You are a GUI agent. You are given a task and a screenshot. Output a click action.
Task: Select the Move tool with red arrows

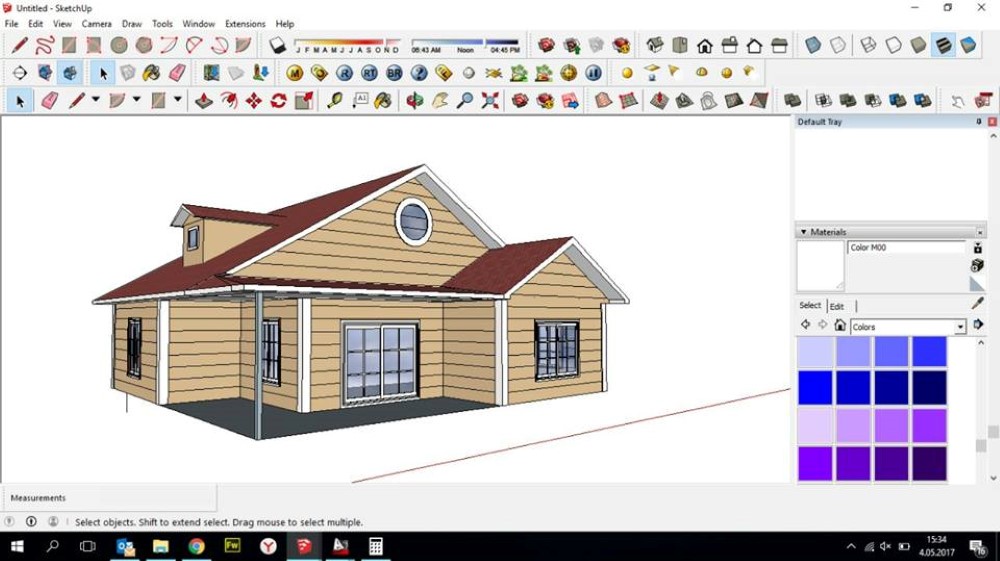click(254, 100)
